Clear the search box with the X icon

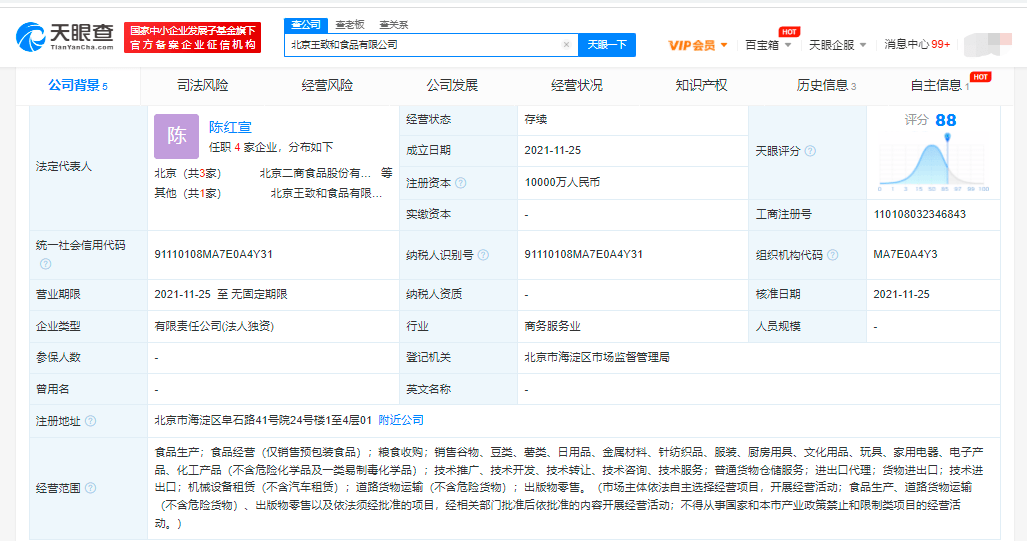pos(567,45)
